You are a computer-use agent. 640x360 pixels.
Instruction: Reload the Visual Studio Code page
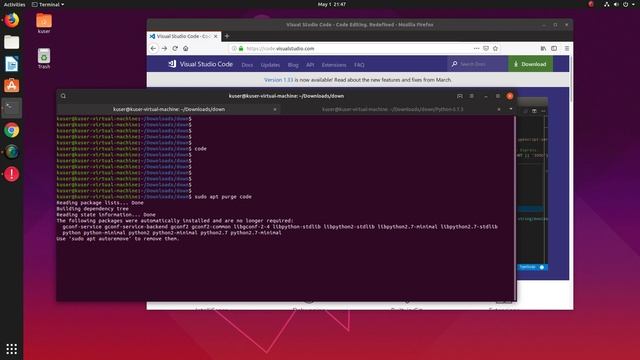(175, 48)
